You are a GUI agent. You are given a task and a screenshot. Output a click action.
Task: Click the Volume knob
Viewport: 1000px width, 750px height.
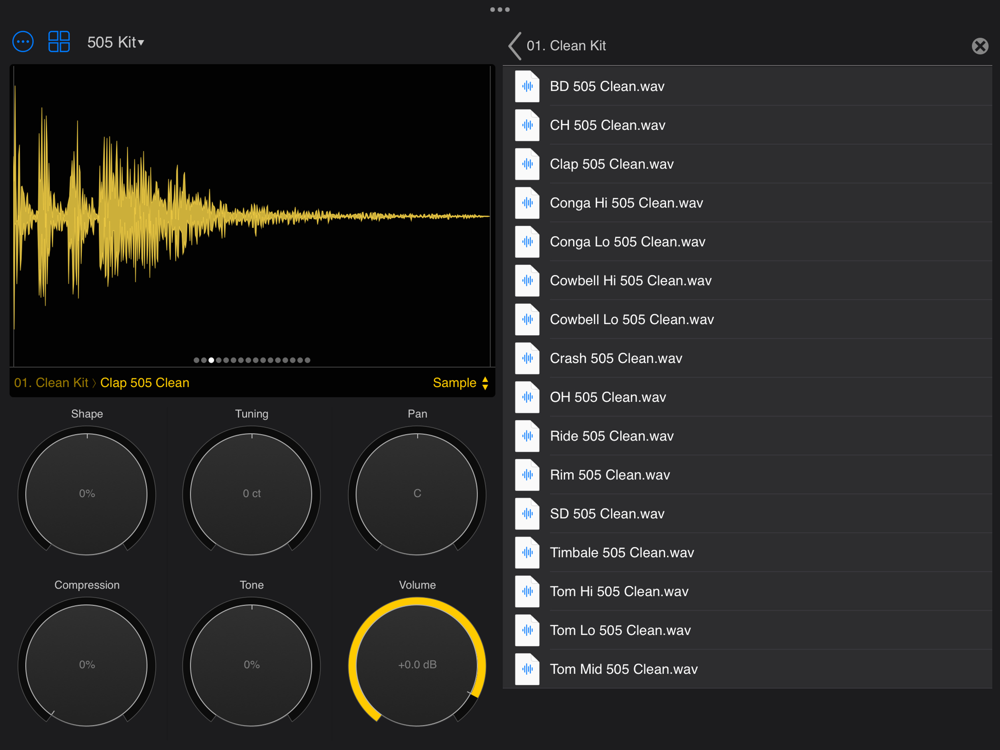pyautogui.click(x=417, y=664)
